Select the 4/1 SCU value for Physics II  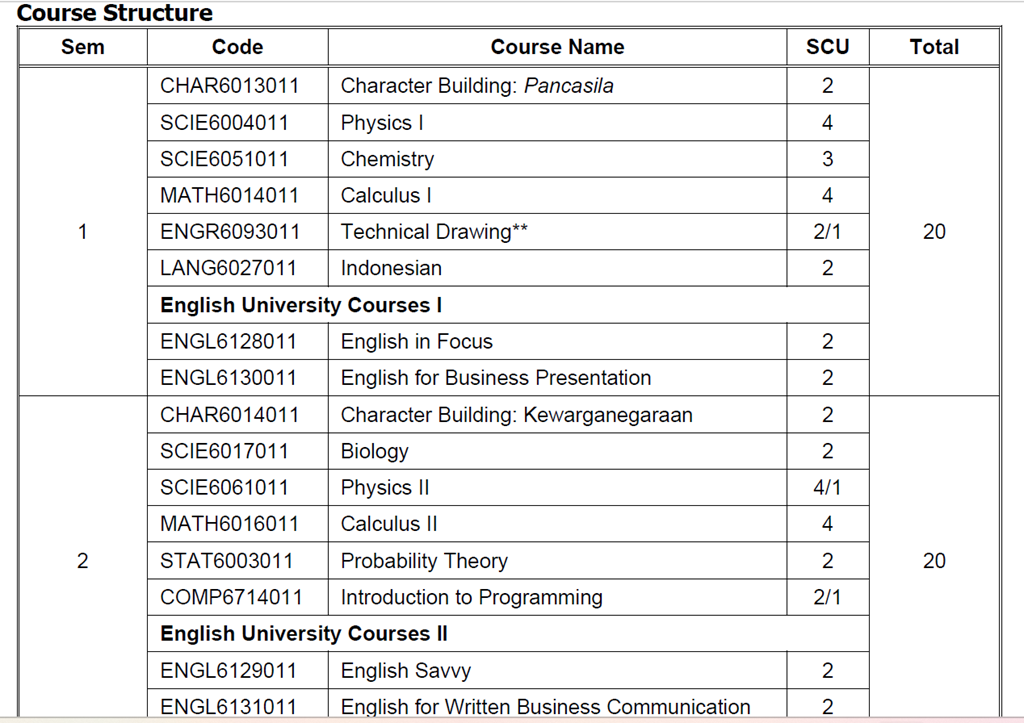[827, 488]
